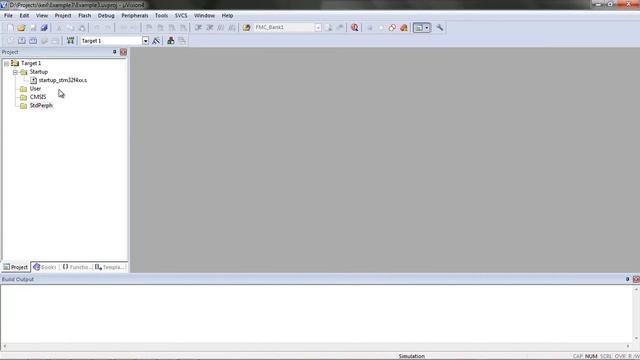Click the Unindent selected text icon
640x360 pixels.
(209, 28)
